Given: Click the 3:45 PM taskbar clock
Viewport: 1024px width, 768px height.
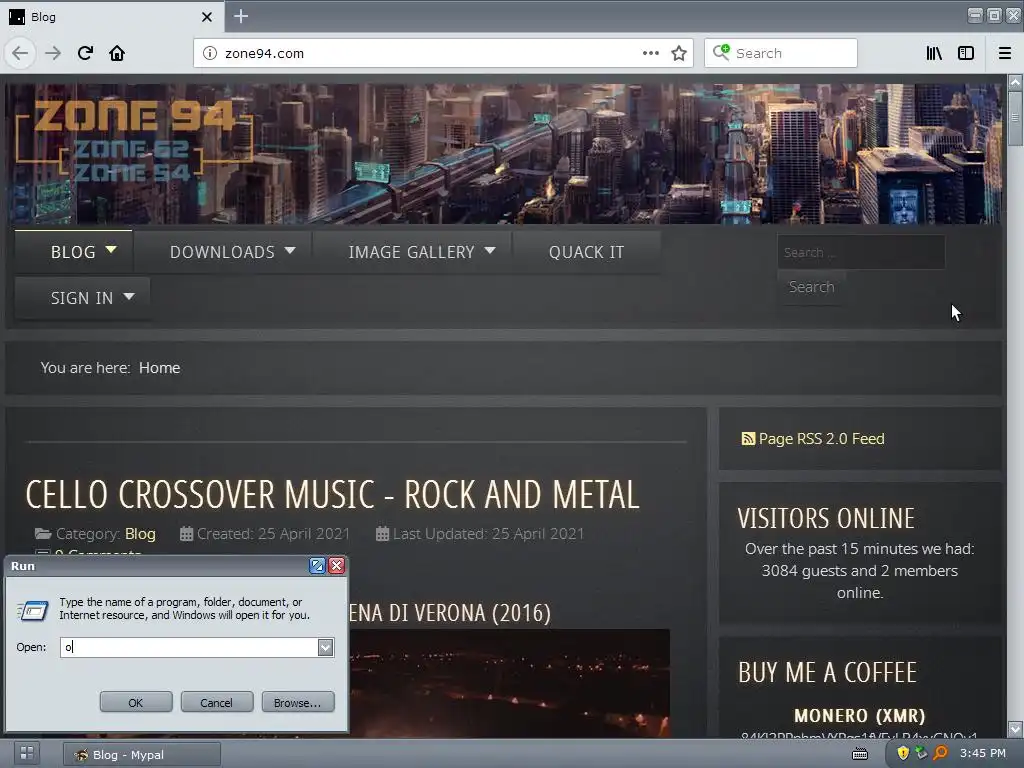Looking at the screenshot, I should [982, 753].
